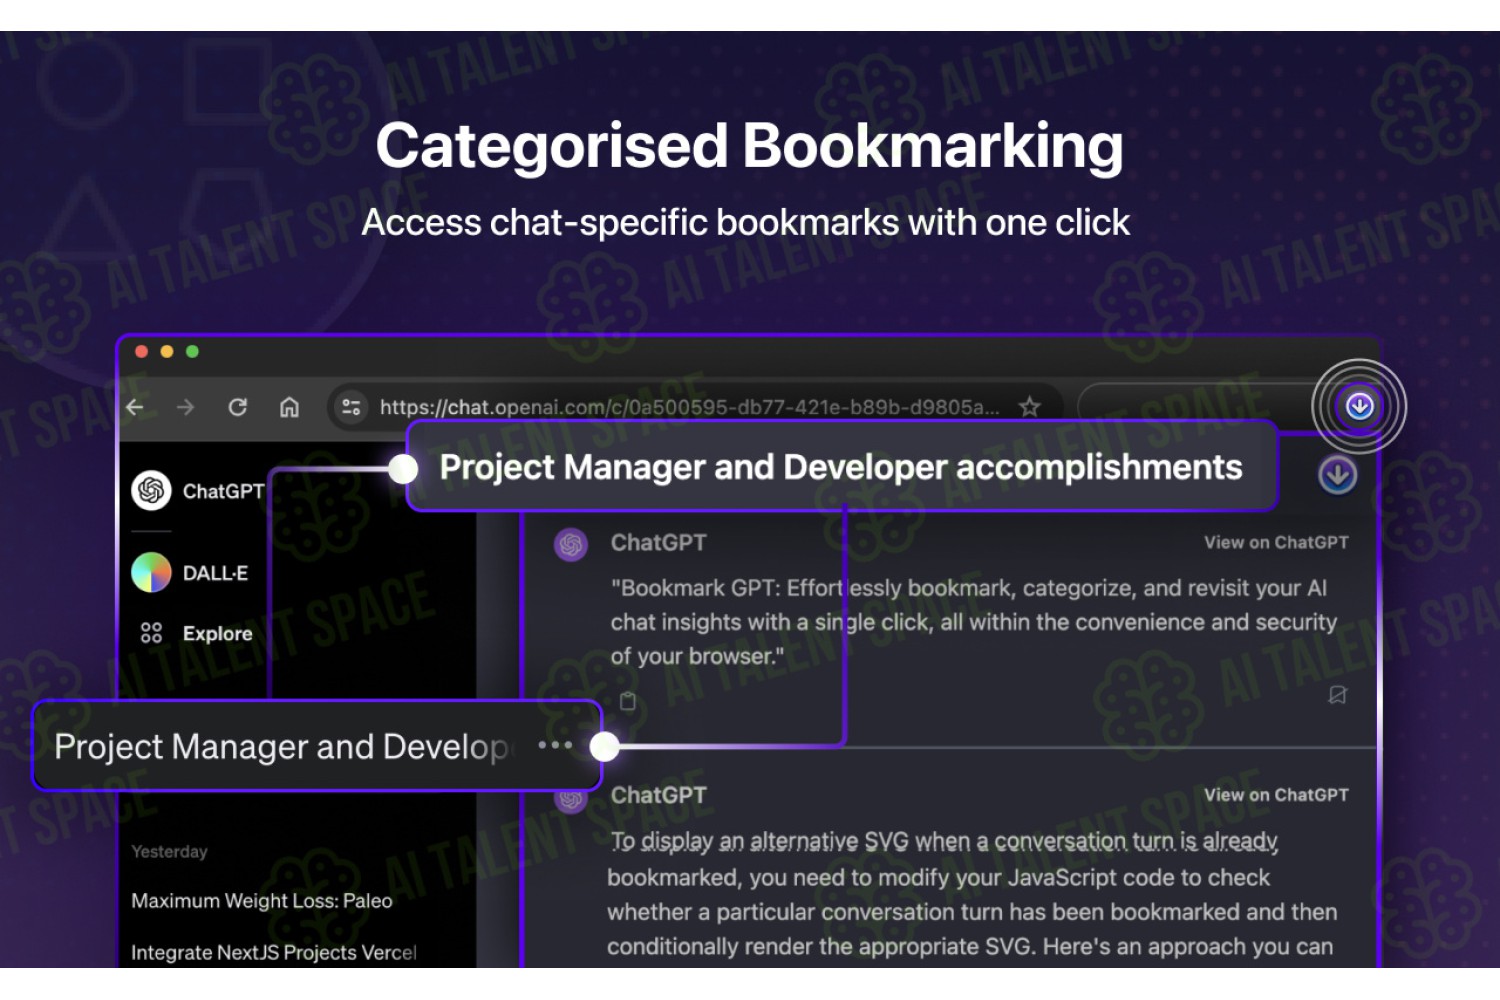Image resolution: width=1500 pixels, height=1000 pixels.
Task: Bookmark page with the star icon
Action: (1029, 407)
